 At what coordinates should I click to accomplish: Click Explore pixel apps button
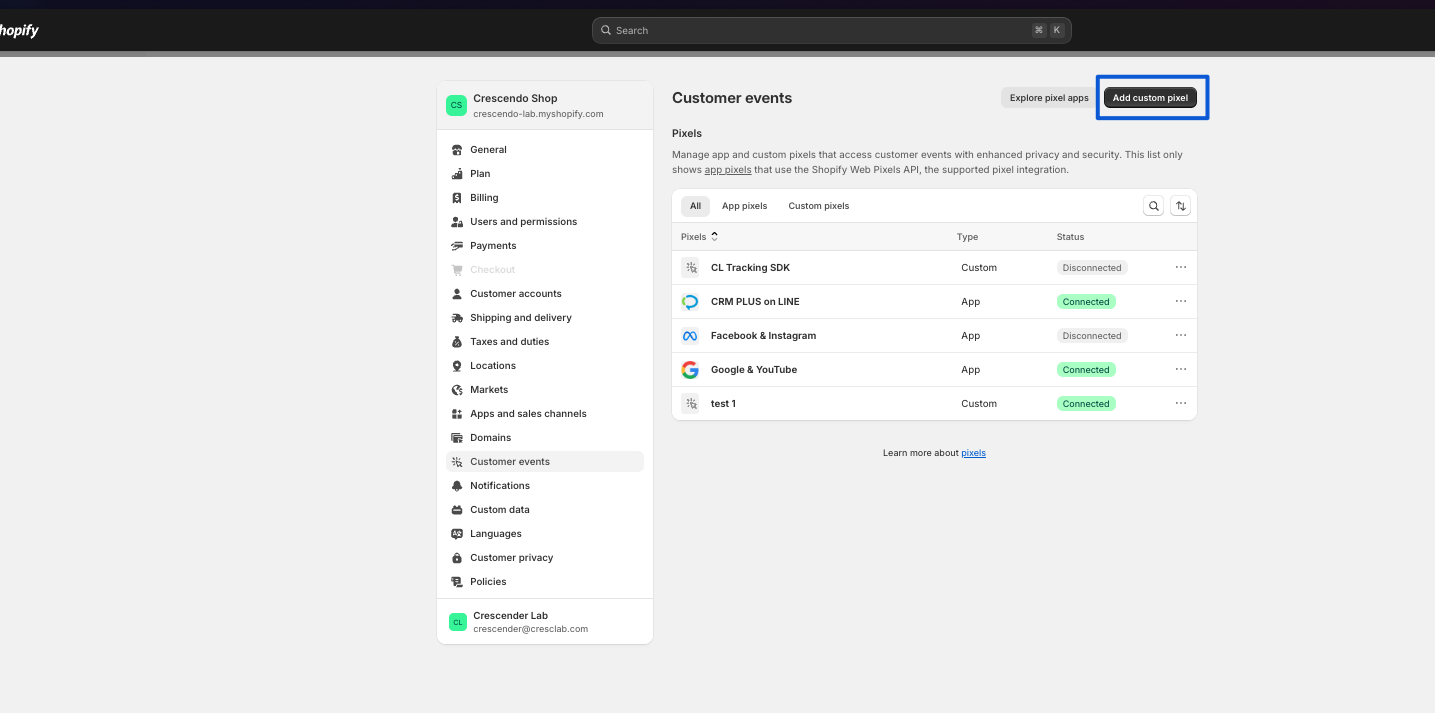[x=1048, y=98]
